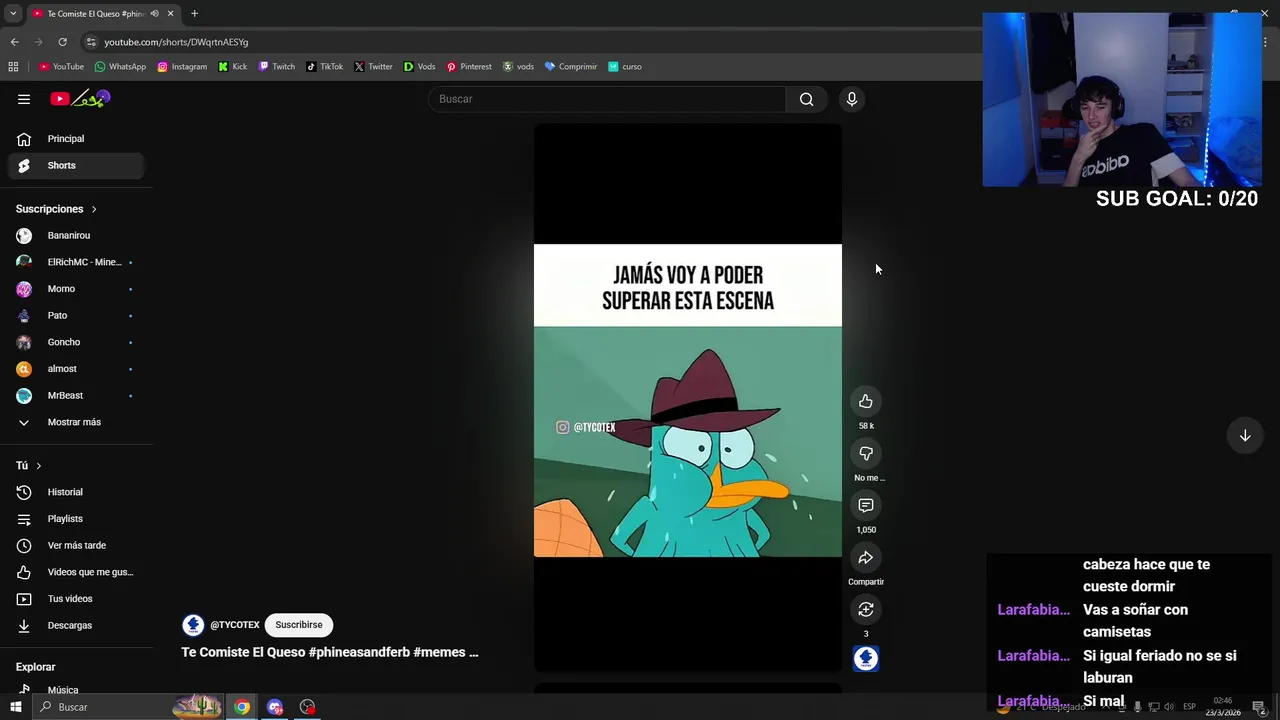Image resolution: width=1280 pixels, height=720 pixels.
Task: Open the YouTube bookmark
Action: (x=61, y=67)
